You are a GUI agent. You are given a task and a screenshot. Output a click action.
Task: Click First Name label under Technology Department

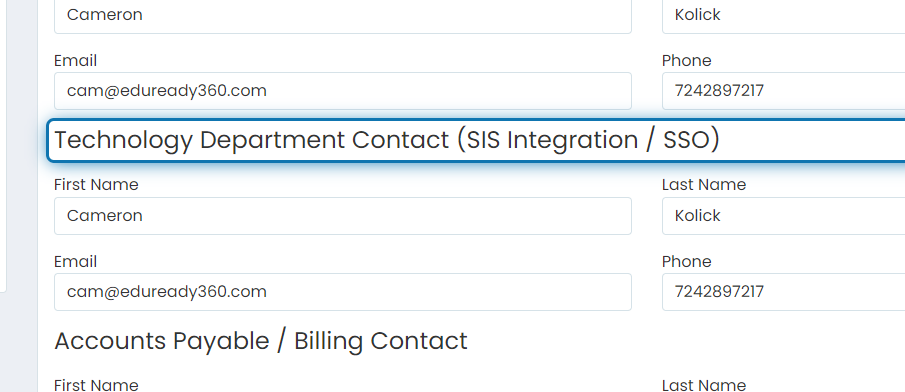point(96,185)
